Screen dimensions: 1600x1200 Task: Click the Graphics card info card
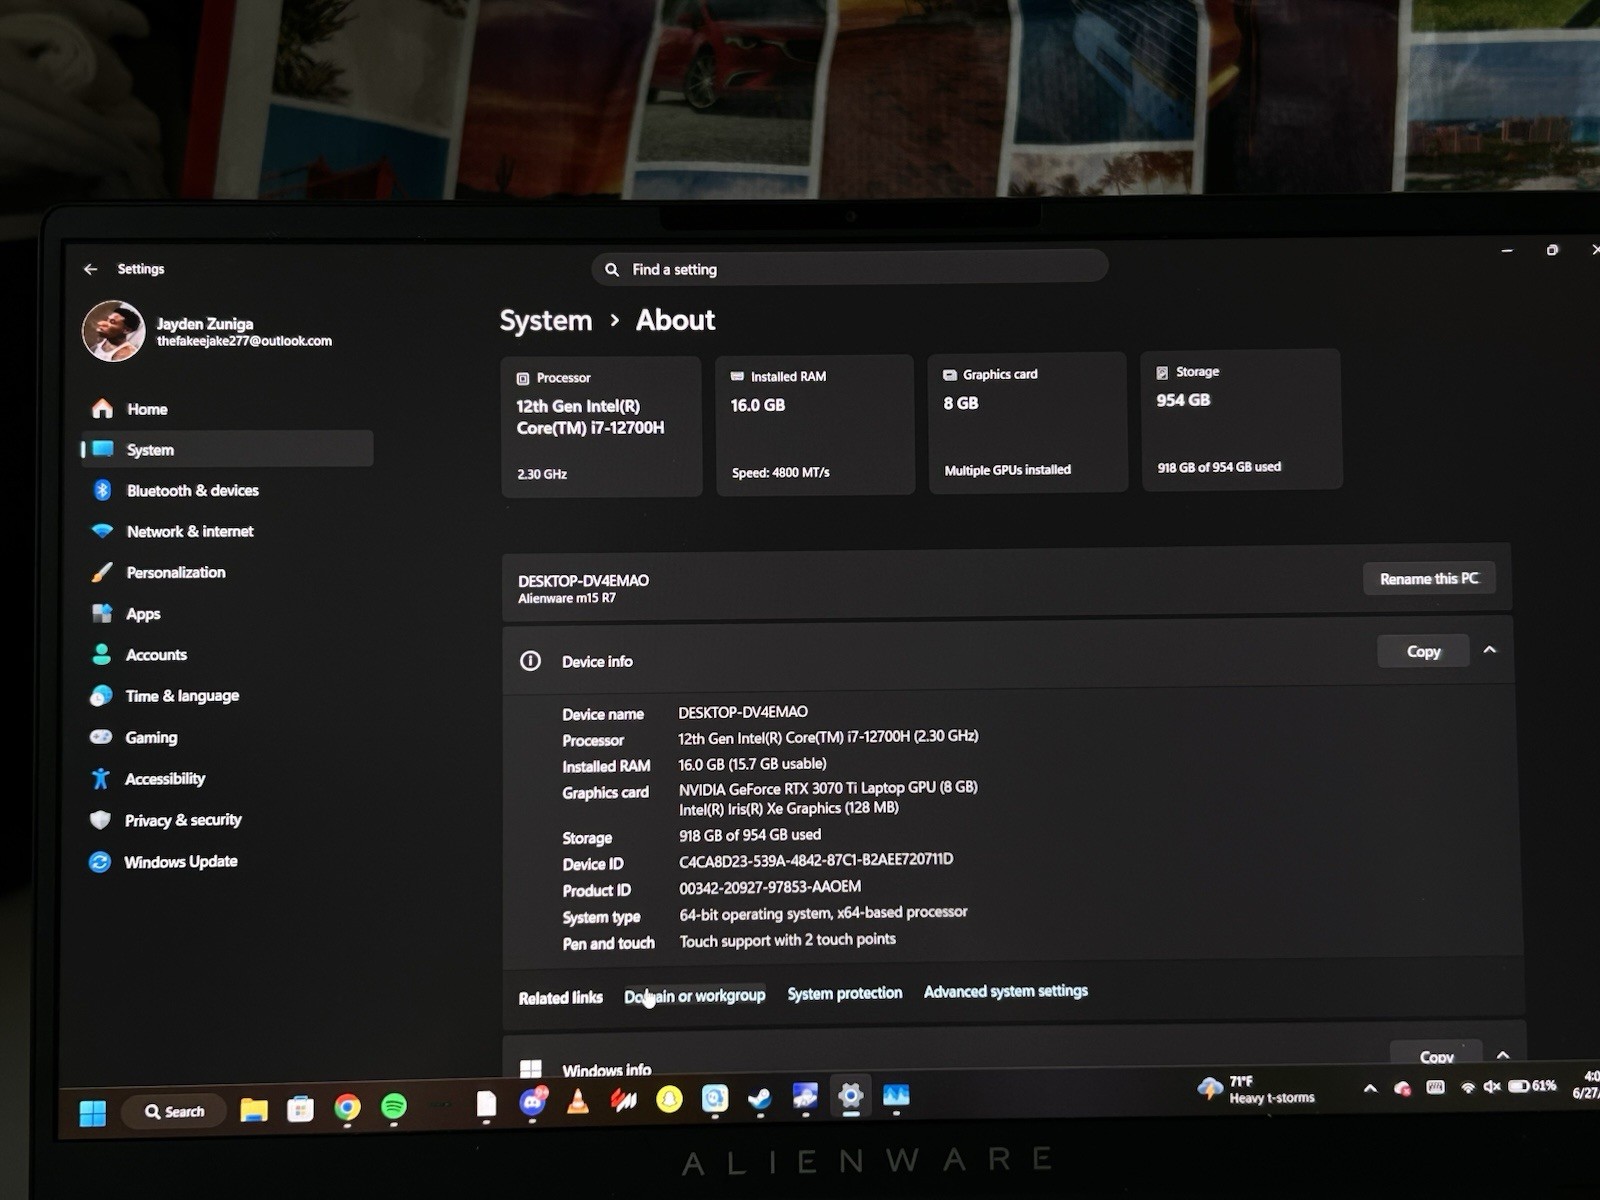tap(1028, 423)
